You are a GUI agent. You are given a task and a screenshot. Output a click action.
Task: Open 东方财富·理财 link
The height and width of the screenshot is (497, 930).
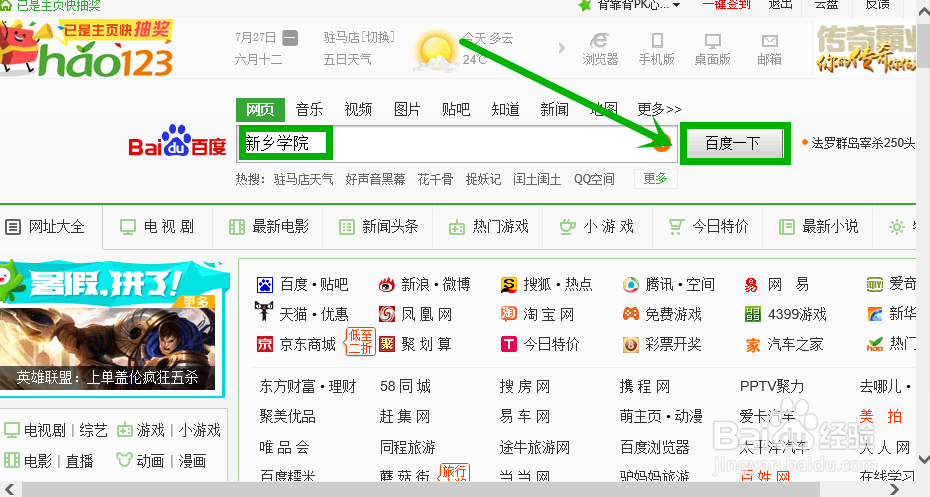(308, 387)
